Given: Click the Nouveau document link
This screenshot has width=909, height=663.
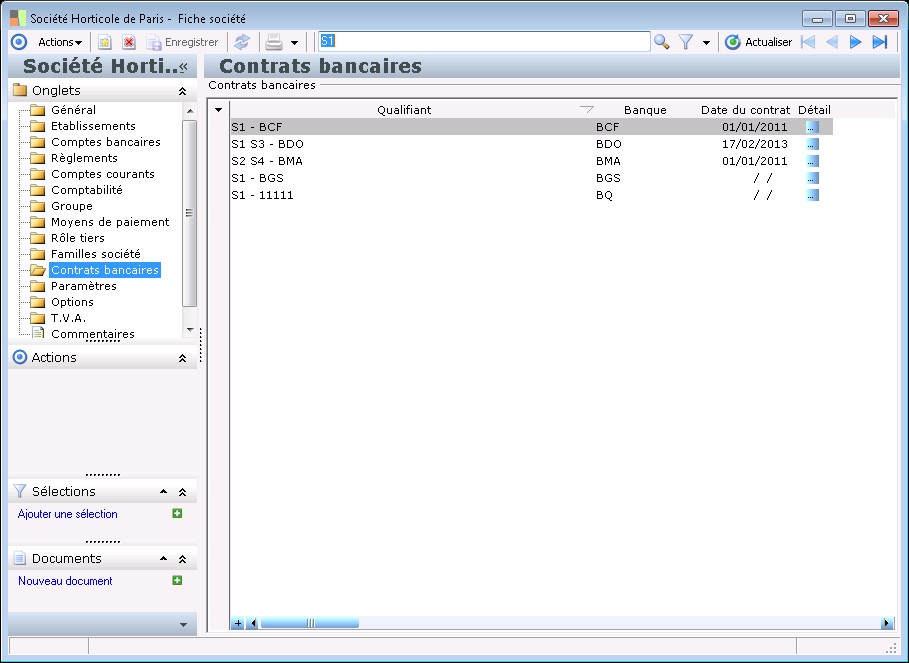Looking at the screenshot, I should pyautogui.click(x=65, y=581).
